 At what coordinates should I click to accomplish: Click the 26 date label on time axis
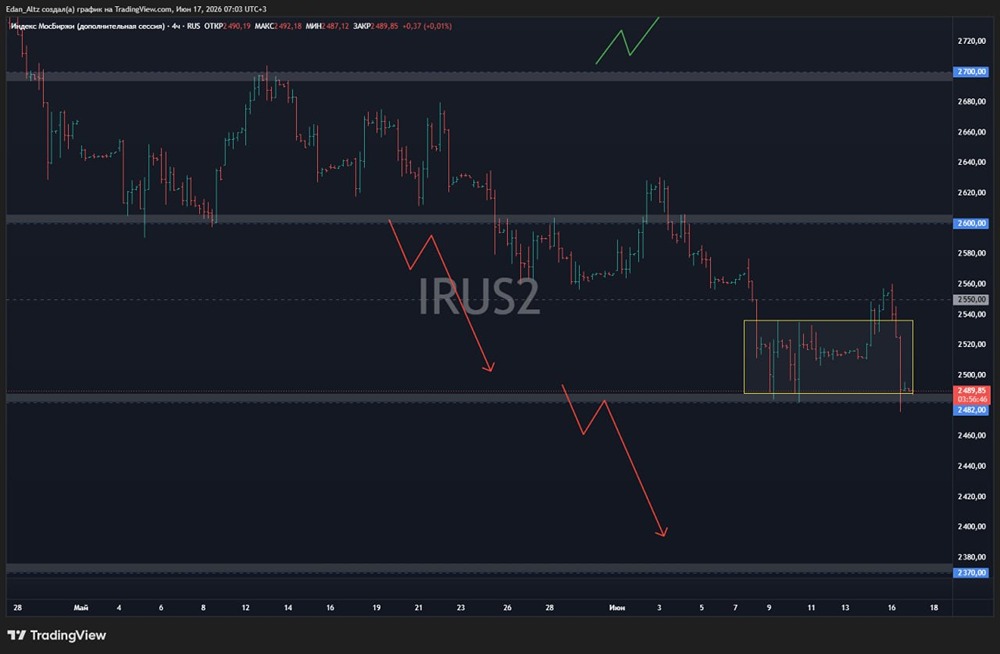point(508,607)
